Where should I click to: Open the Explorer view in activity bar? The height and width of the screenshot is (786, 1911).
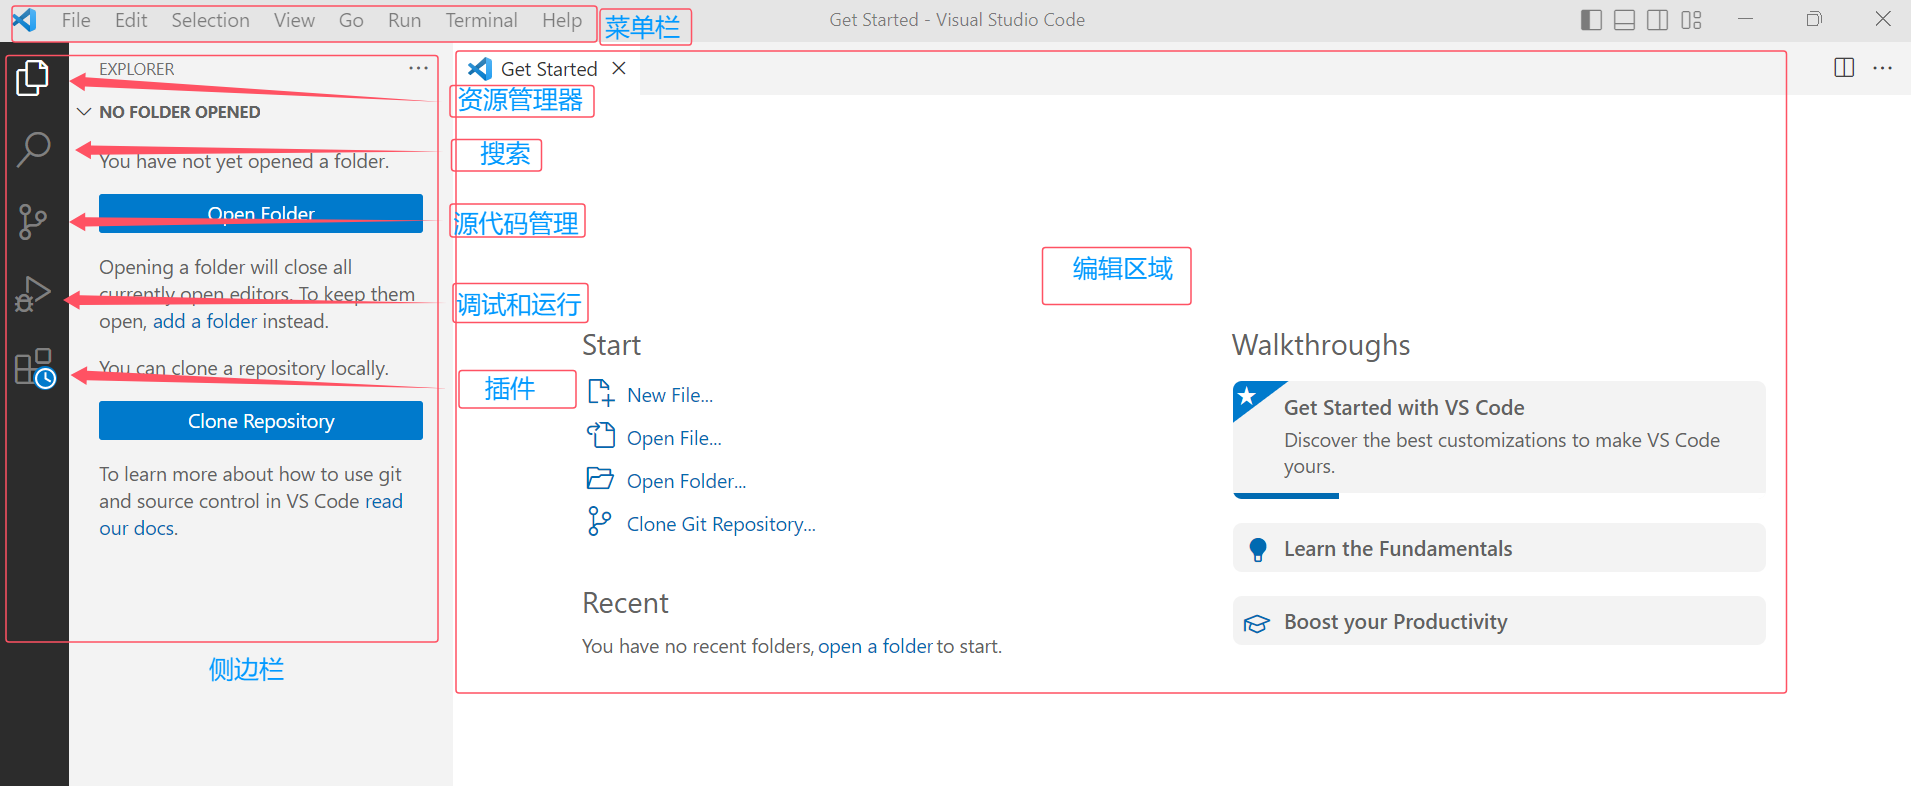coord(33,78)
